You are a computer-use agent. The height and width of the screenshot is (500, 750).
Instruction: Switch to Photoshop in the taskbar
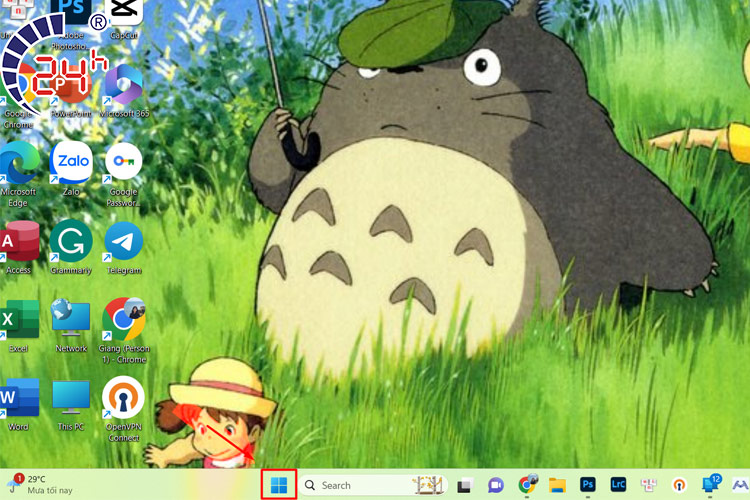[x=588, y=485]
